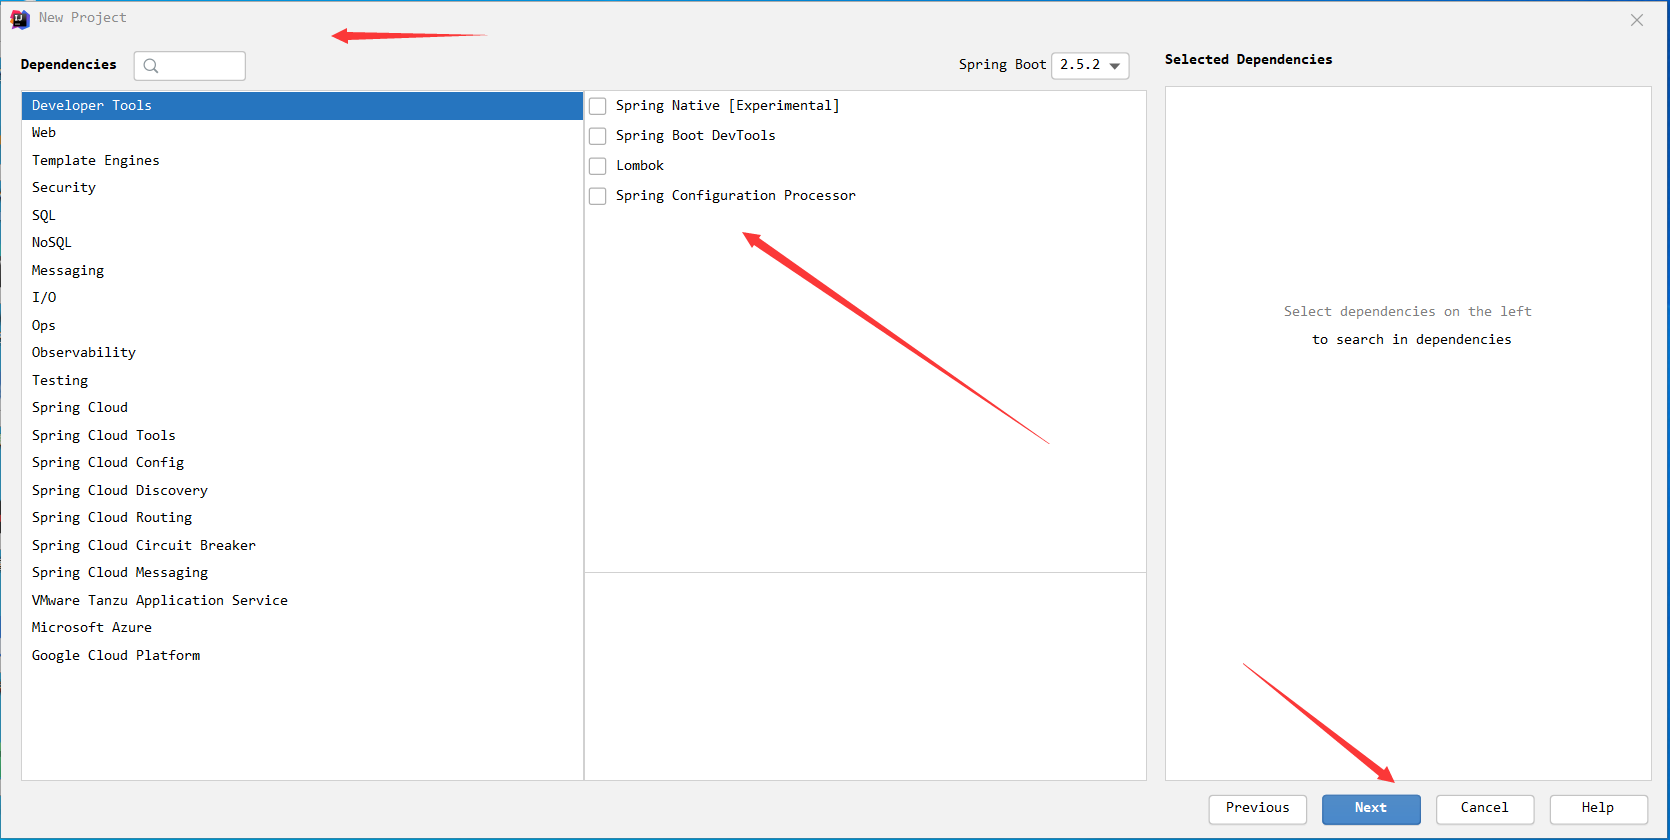Select the Microsoft Azure category
Image resolution: width=1670 pixels, height=840 pixels.
pos(92,628)
